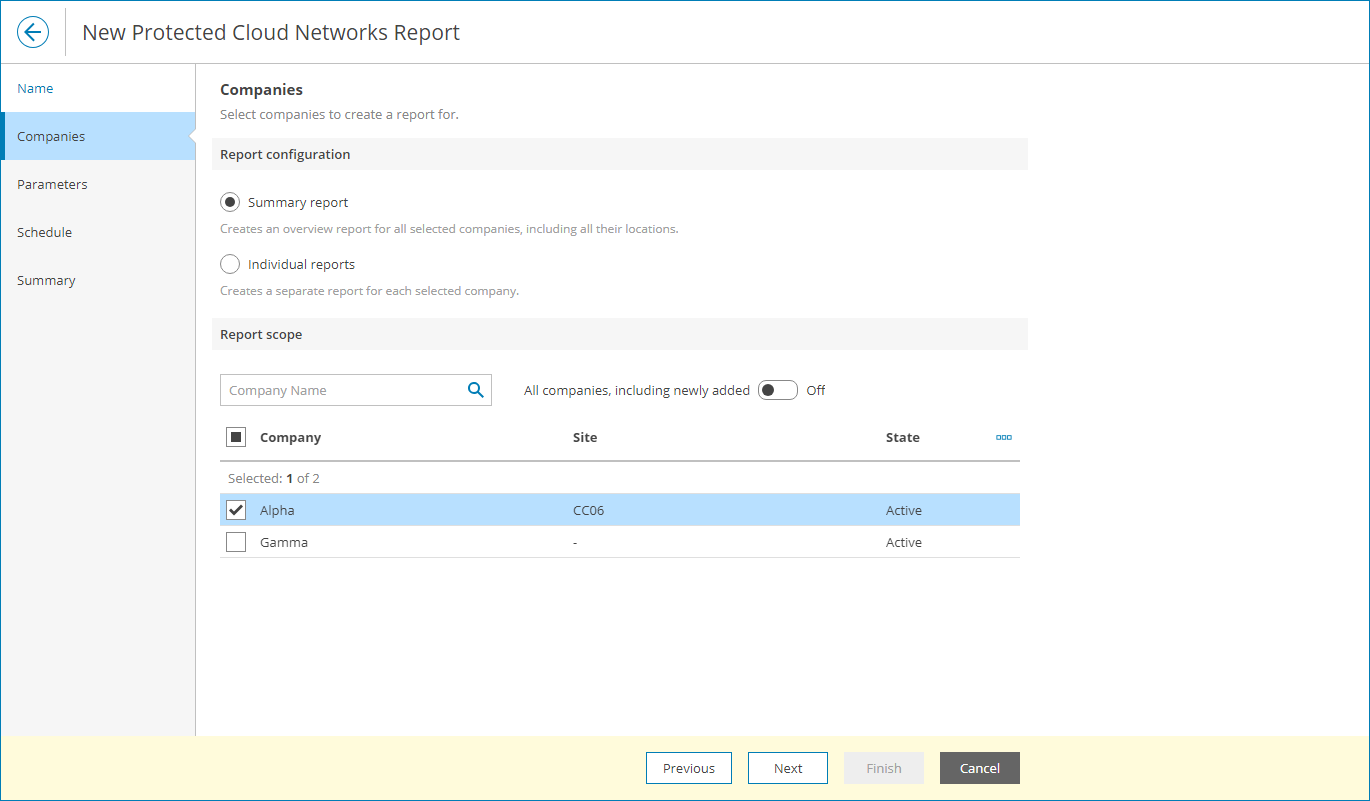1370x801 pixels.
Task: Select the Summary report radio button
Action: point(230,202)
